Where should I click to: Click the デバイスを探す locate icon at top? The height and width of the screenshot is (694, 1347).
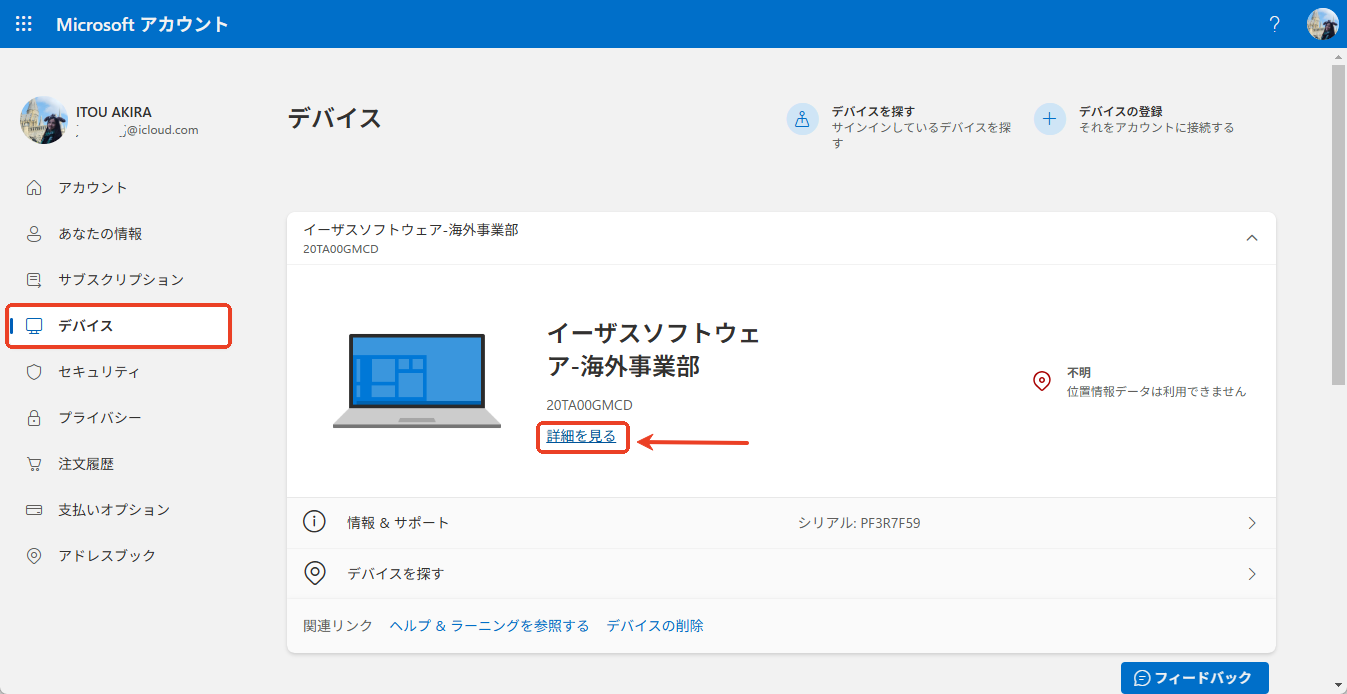(803, 119)
